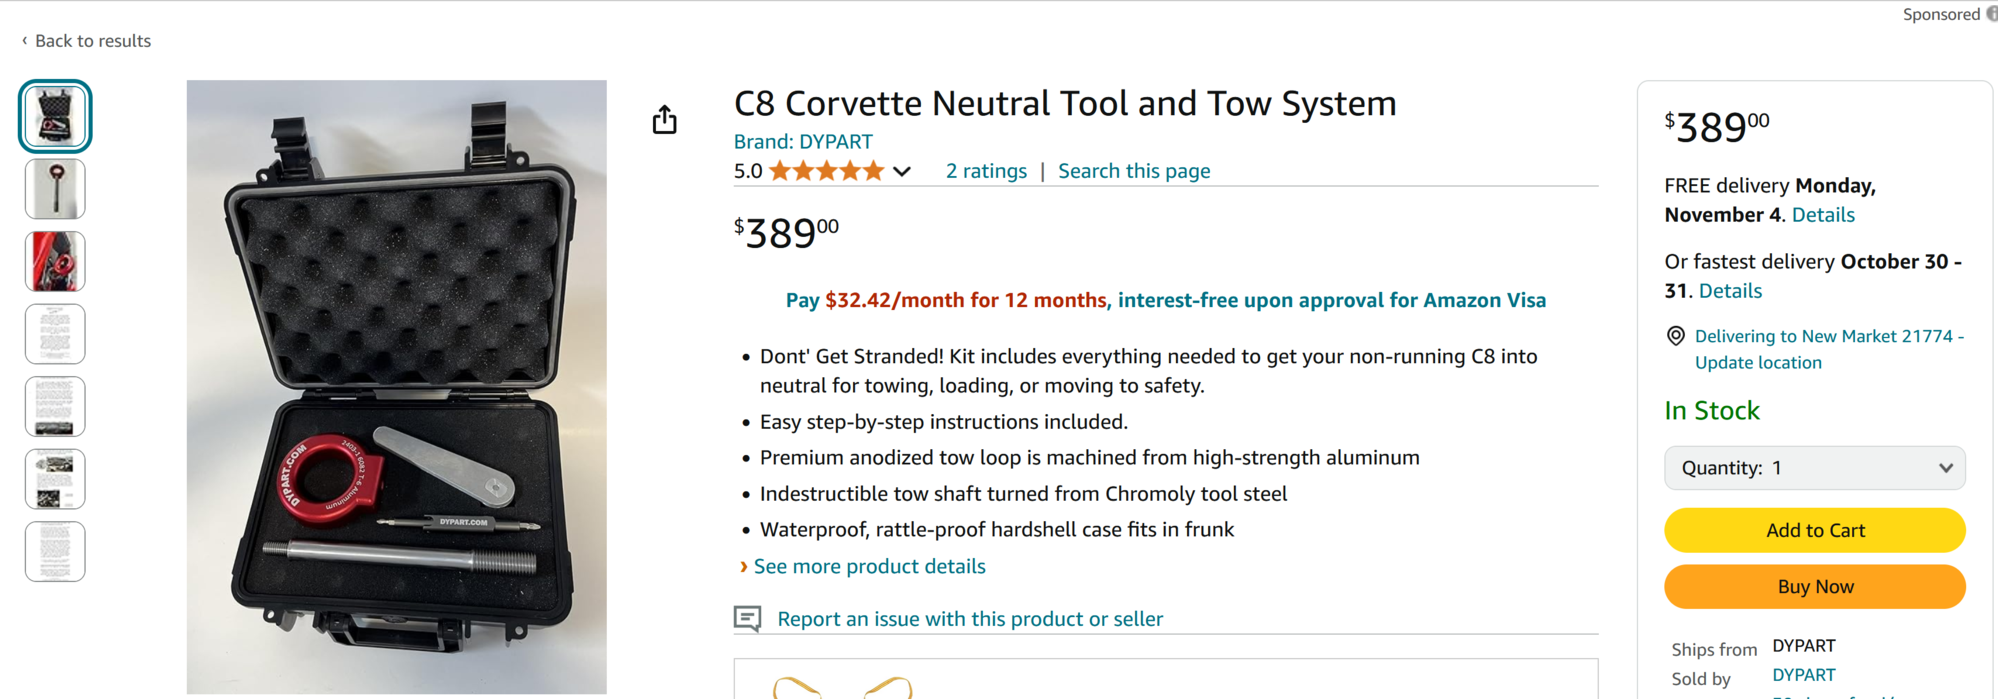Screen dimensions: 1998x699
Task: Click Search this page
Action: (1134, 170)
